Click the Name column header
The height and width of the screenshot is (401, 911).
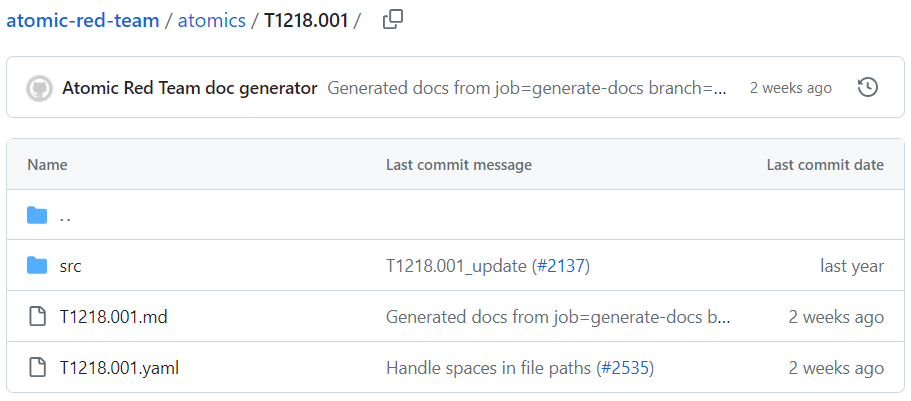(47, 164)
